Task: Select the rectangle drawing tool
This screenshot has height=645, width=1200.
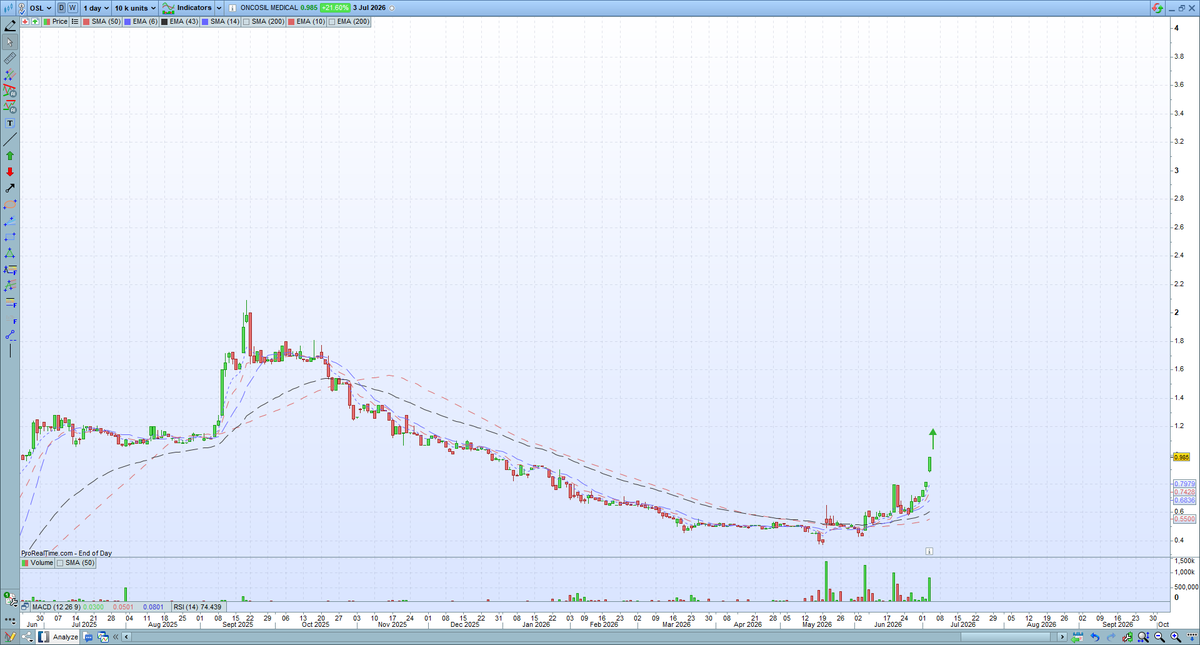Action: tap(10, 237)
